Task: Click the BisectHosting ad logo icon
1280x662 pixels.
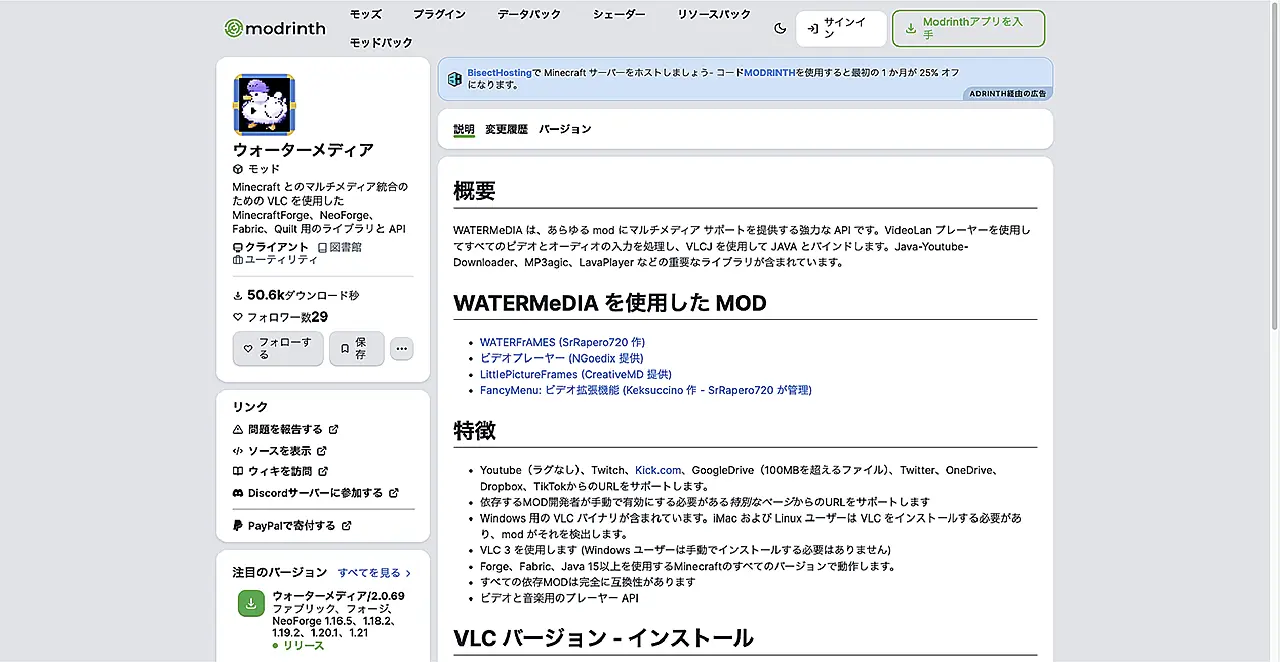Action: click(455, 78)
